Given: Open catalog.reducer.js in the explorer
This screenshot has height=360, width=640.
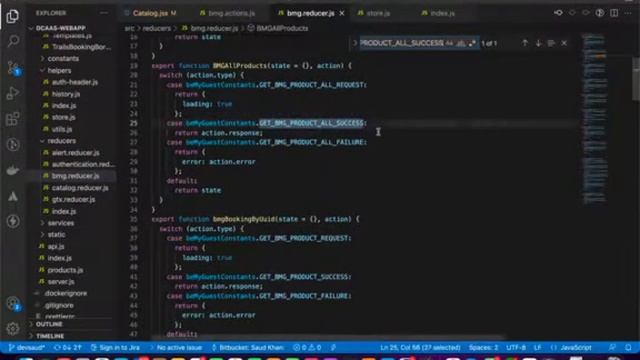Looking at the screenshot, I should (80, 188).
